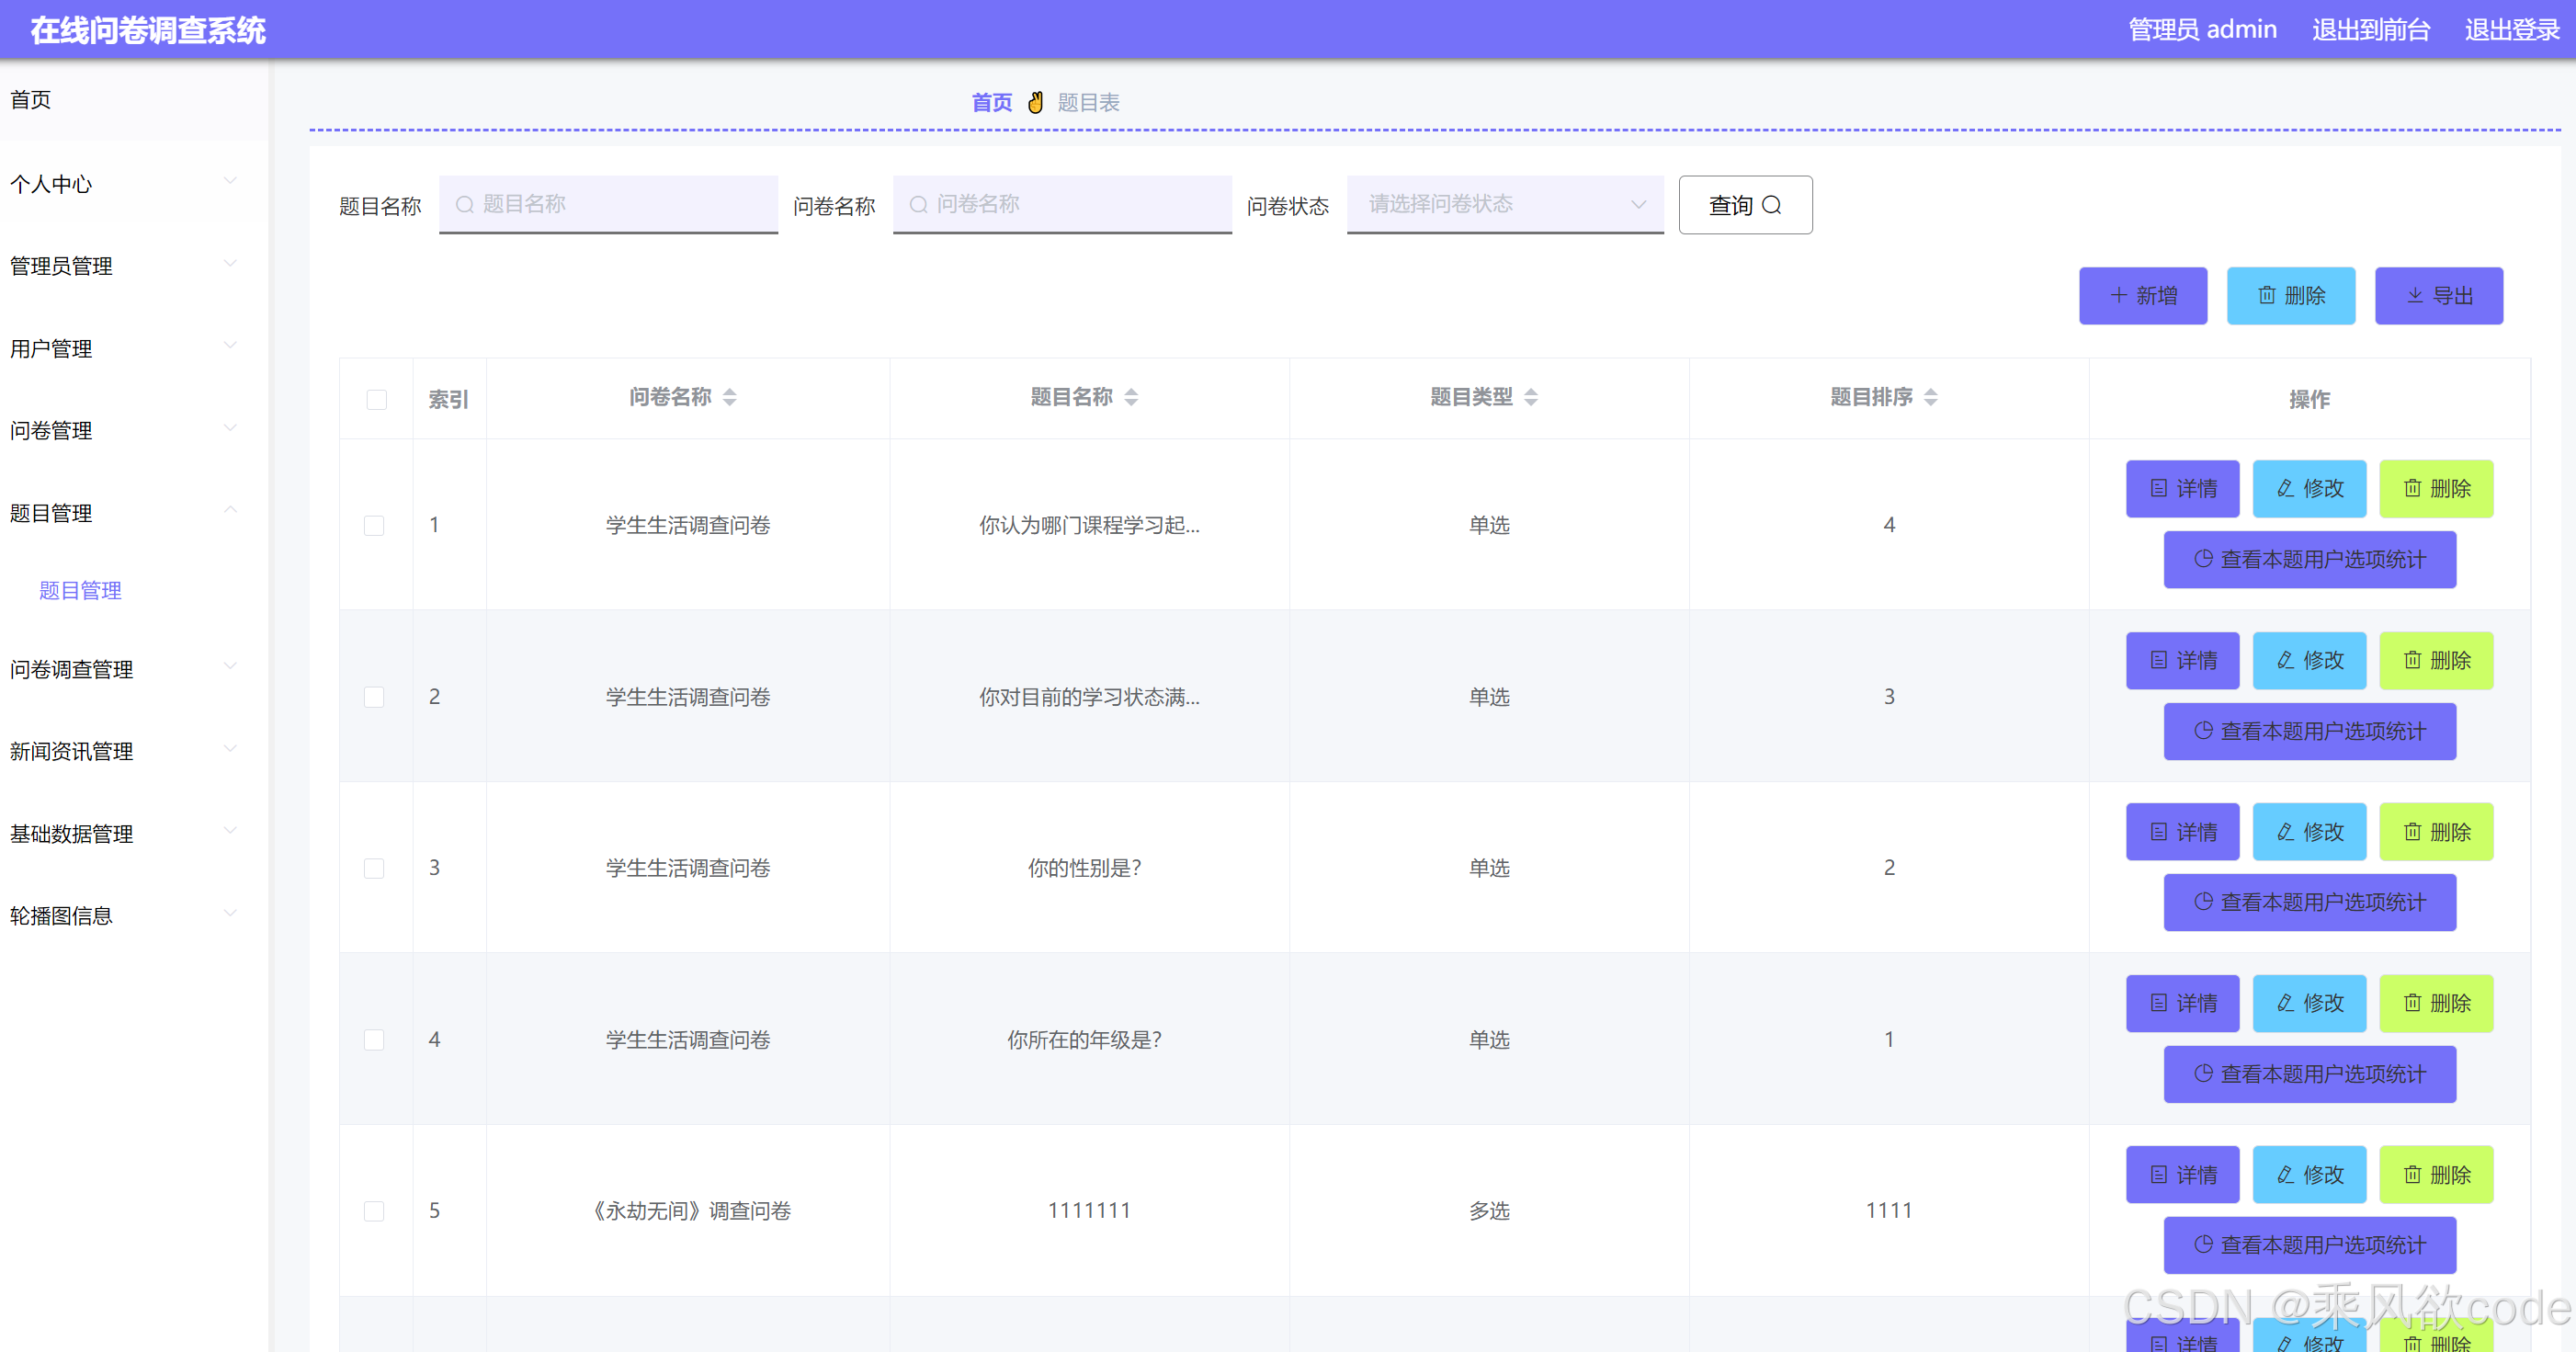The height and width of the screenshot is (1352, 2576).
Task: Click the magnifier icon in 查询 button
Action: (x=1771, y=205)
